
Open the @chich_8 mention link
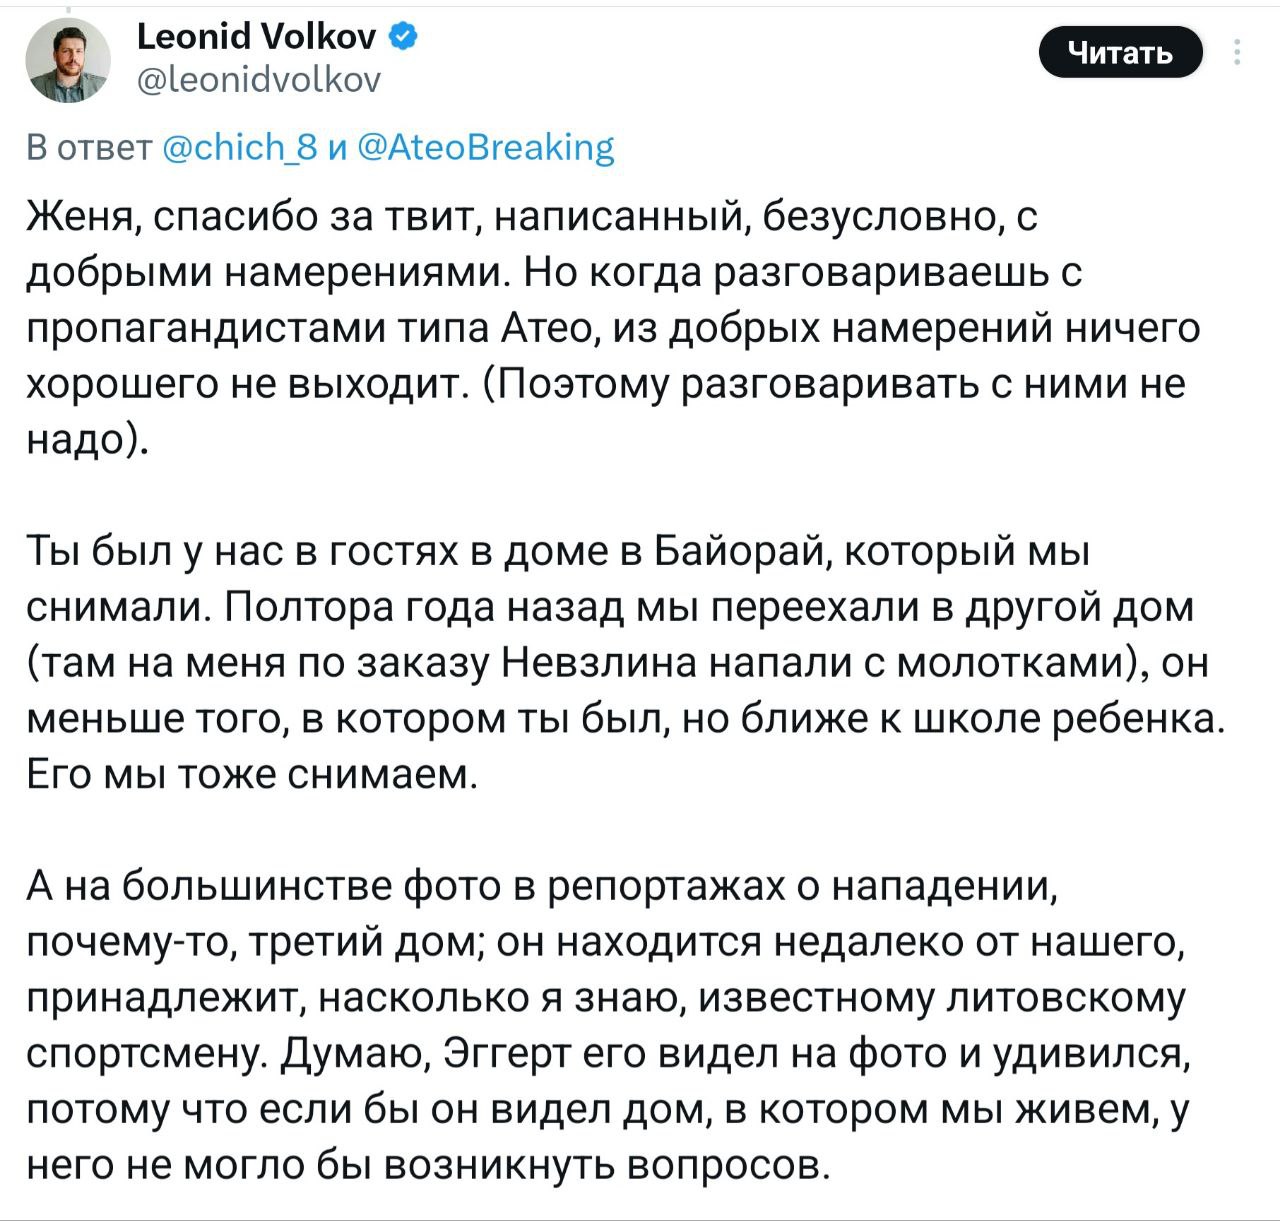[238, 148]
